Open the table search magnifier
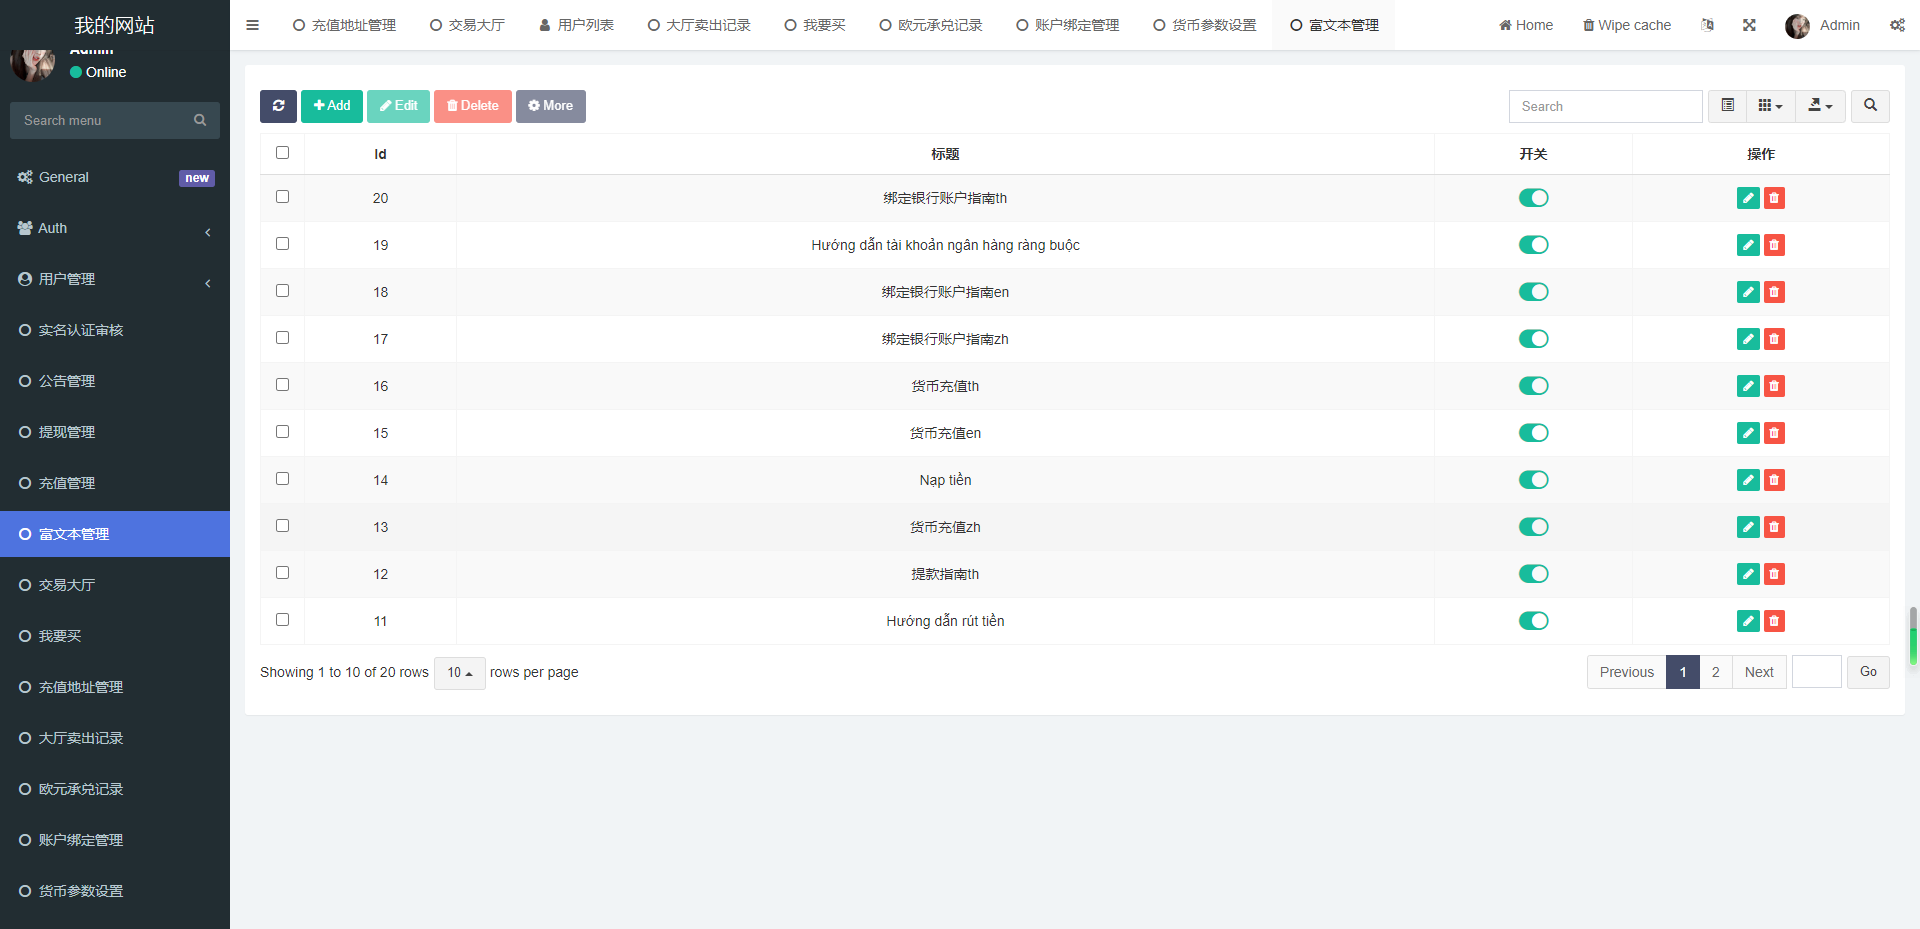 (1869, 106)
